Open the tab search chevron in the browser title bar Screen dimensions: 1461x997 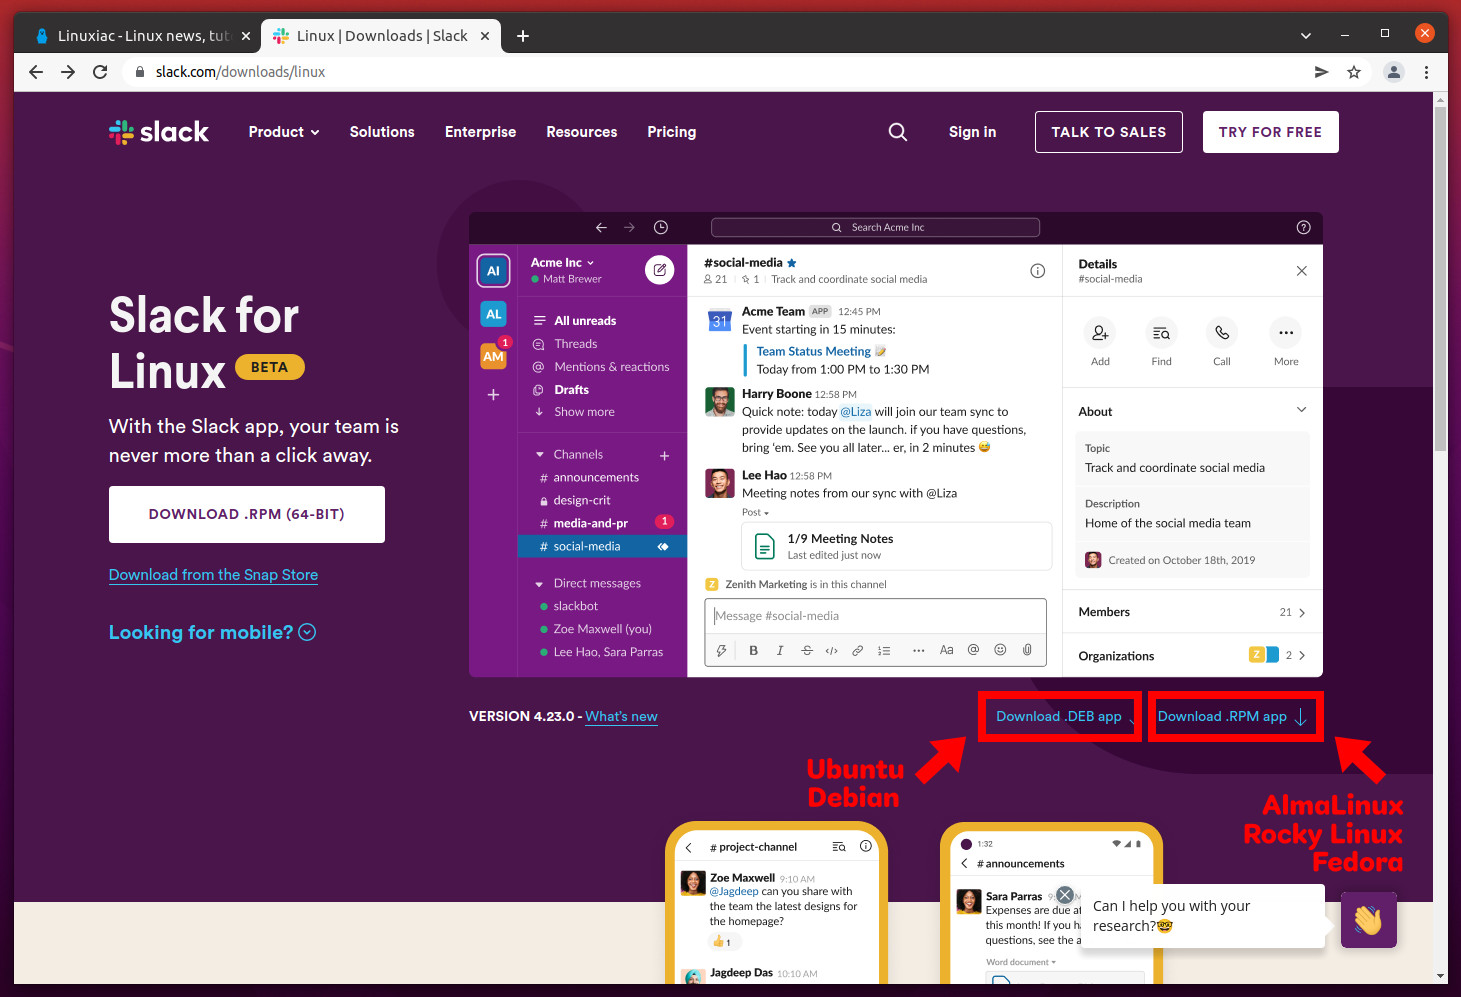click(1305, 35)
